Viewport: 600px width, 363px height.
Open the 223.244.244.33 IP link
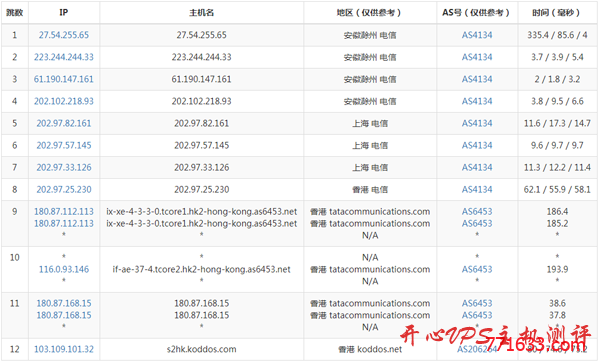click(64, 57)
